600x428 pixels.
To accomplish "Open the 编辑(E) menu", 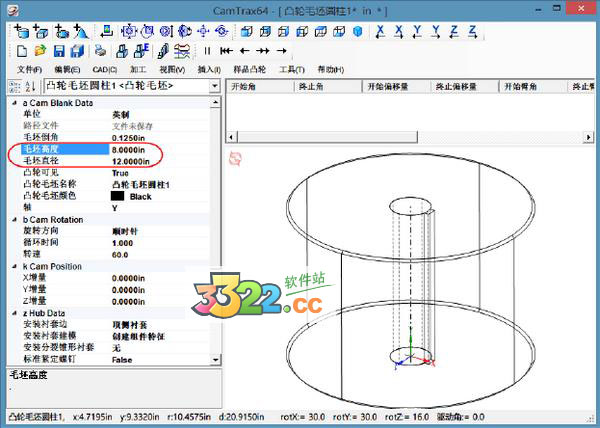I will pyautogui.click(x=67, y=70).
